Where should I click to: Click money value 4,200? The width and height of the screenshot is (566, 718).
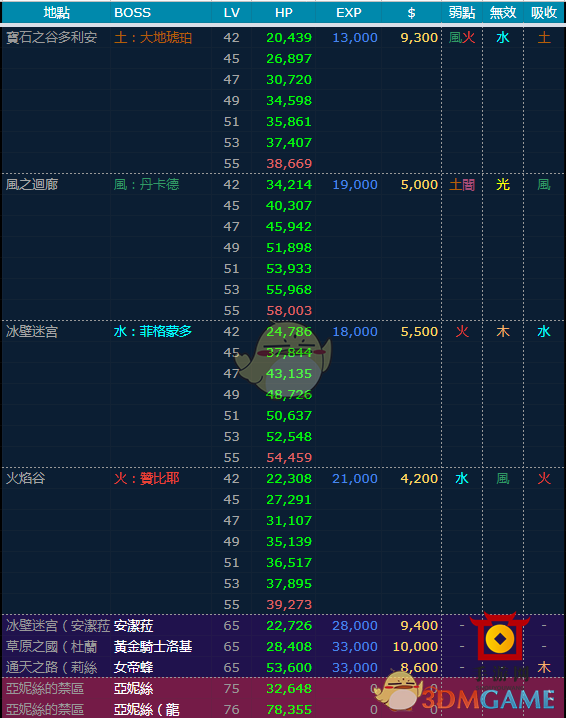pyautogui.click(x=419, y=479)
